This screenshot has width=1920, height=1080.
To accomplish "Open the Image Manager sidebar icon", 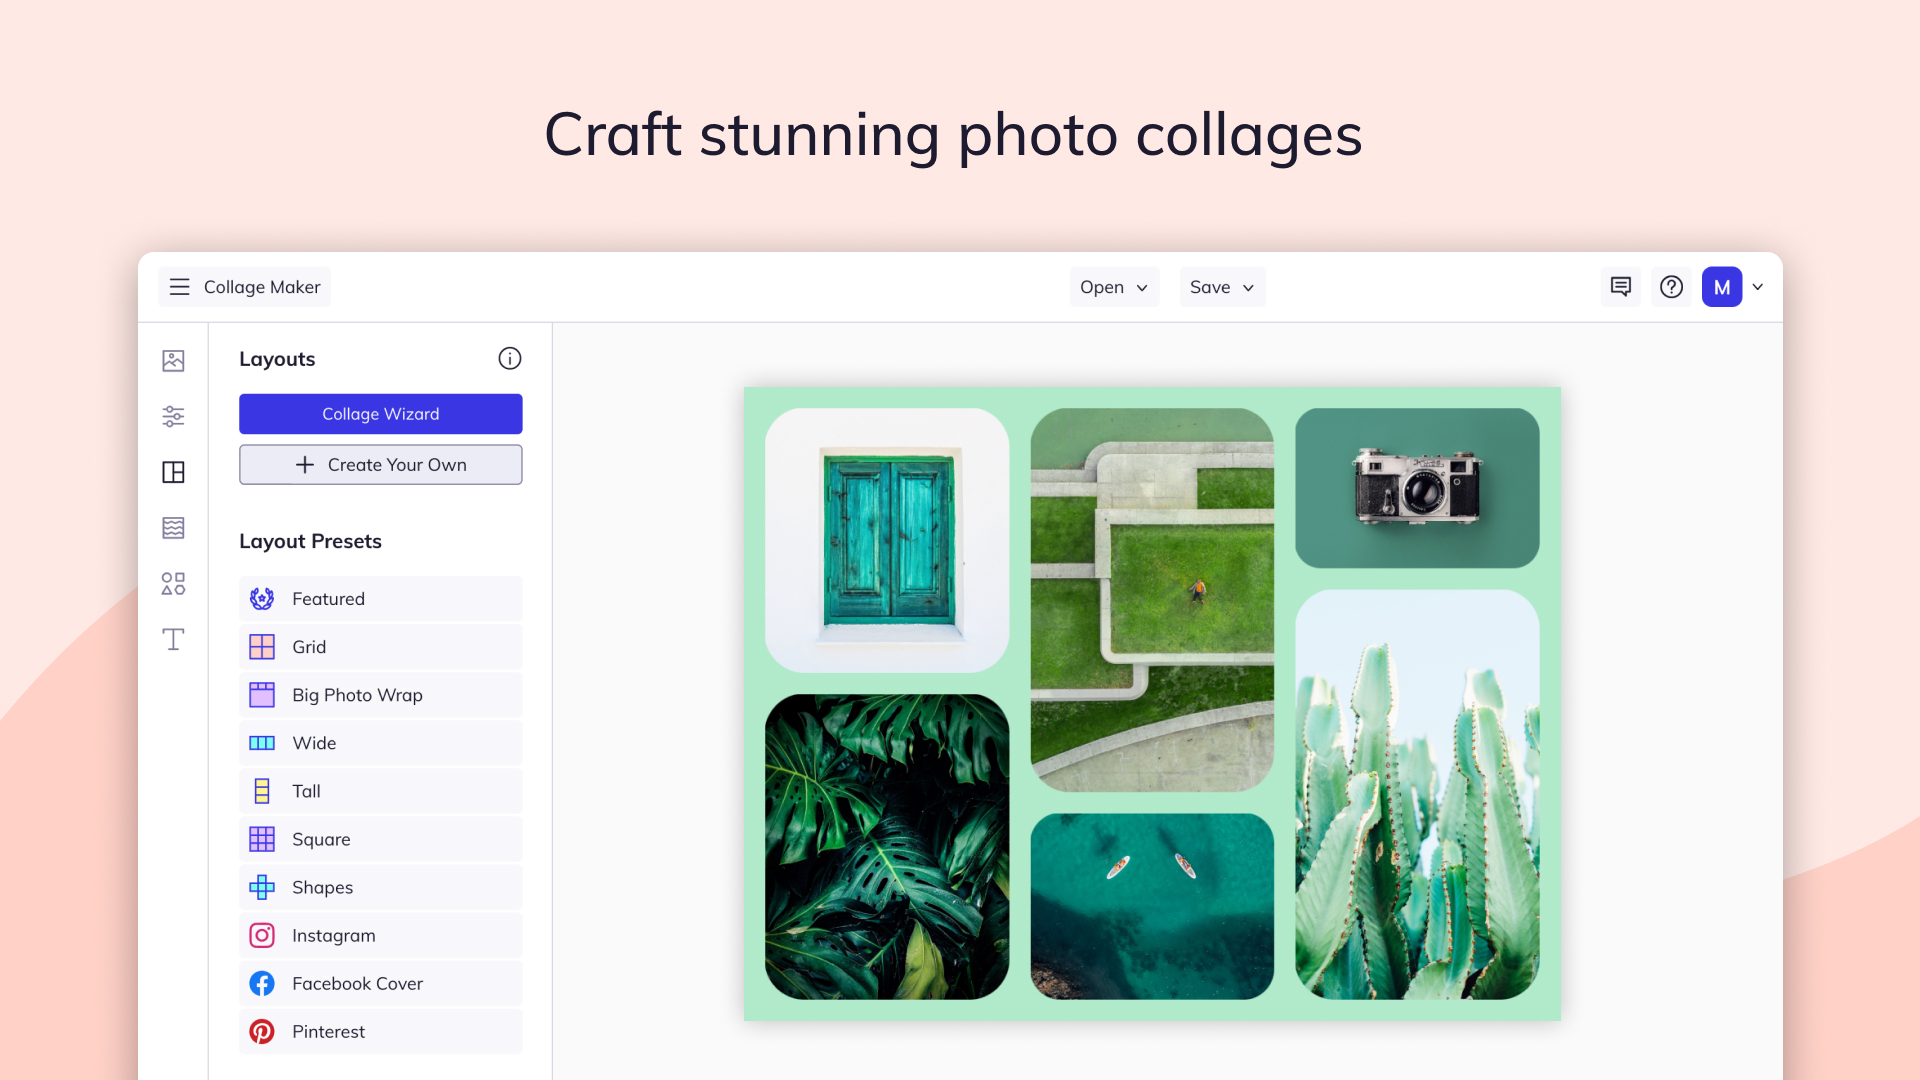I will click(173, 360).
